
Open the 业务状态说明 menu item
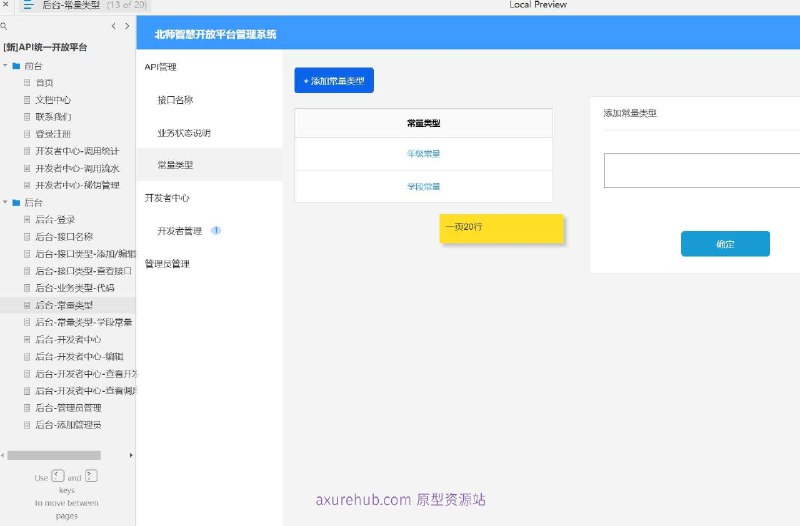[x=184, y=133]
